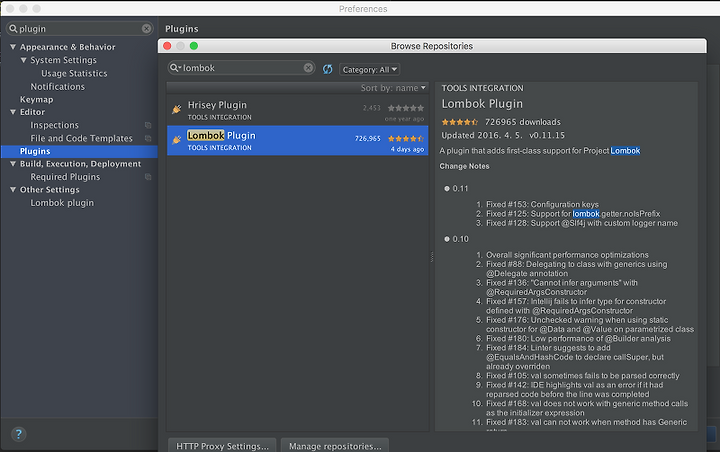Screen dimensions: 720x452
Task: Focus the lombok repository search field
Action: (242, 68)
